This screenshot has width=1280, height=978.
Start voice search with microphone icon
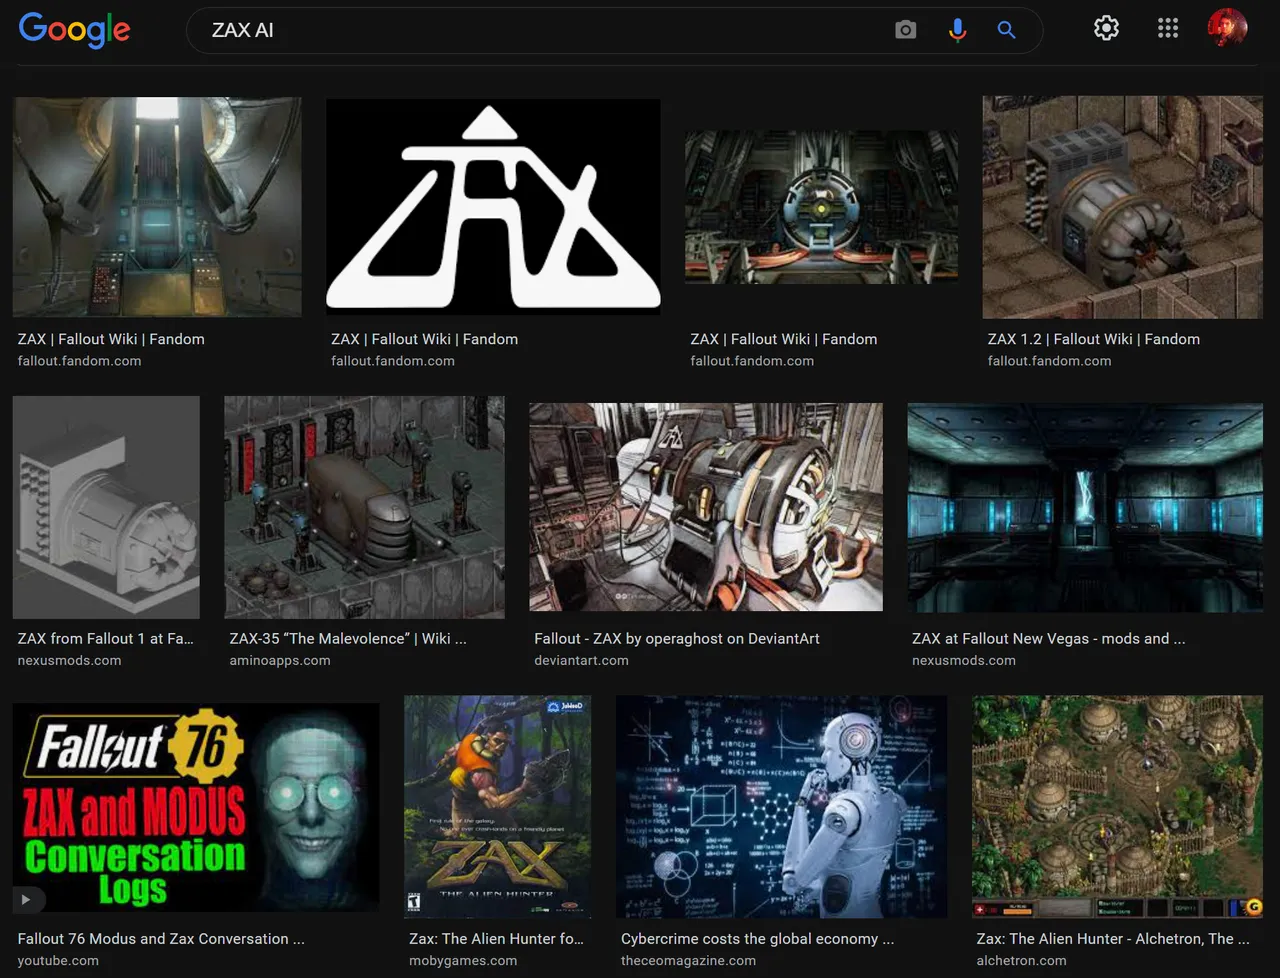957,30
